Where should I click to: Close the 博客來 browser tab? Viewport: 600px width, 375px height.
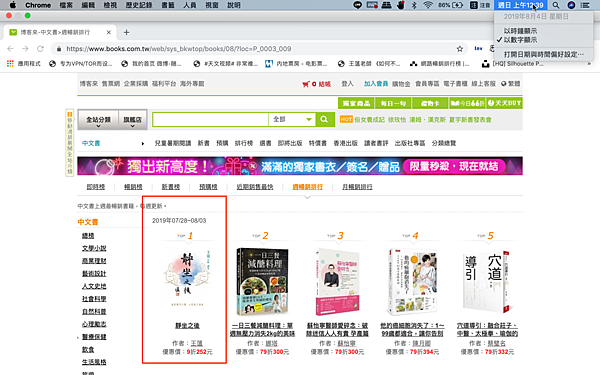pyautogui.click(x=109, y=33)
